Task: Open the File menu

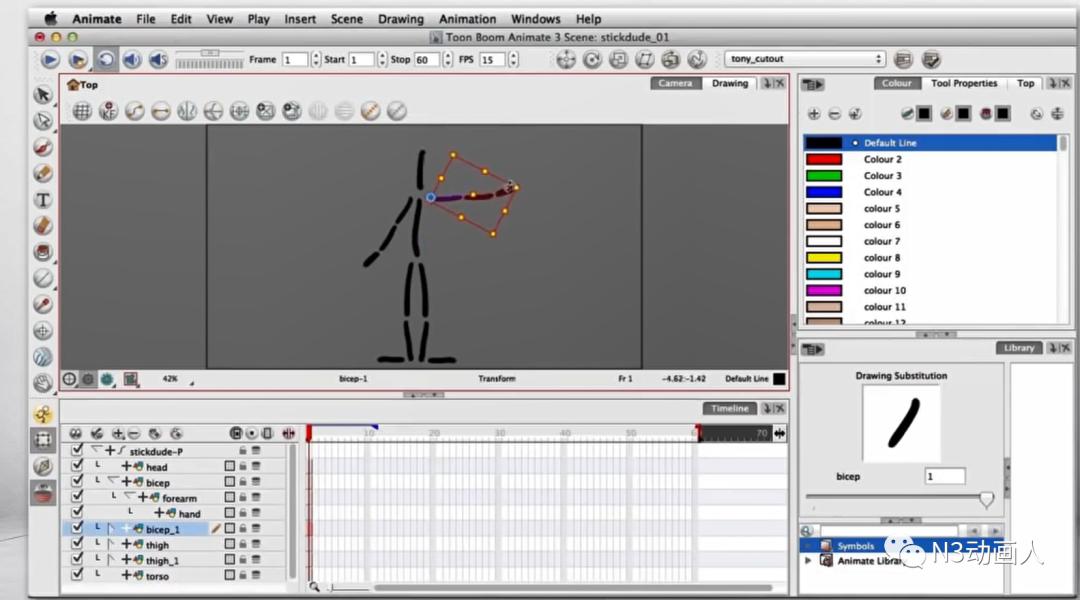Action: 145,19
